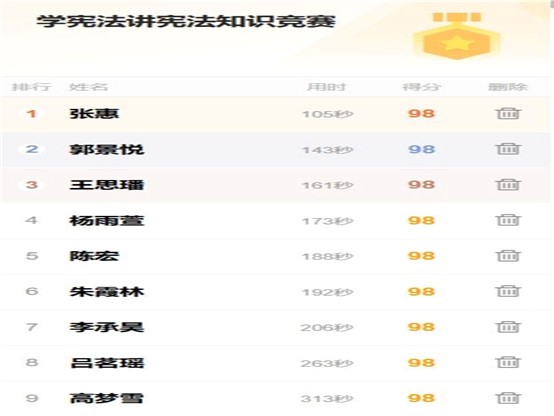This screenshot has width=554, height=416.
Task: Click the name 高梦雪
Action: tap(107, 398)
